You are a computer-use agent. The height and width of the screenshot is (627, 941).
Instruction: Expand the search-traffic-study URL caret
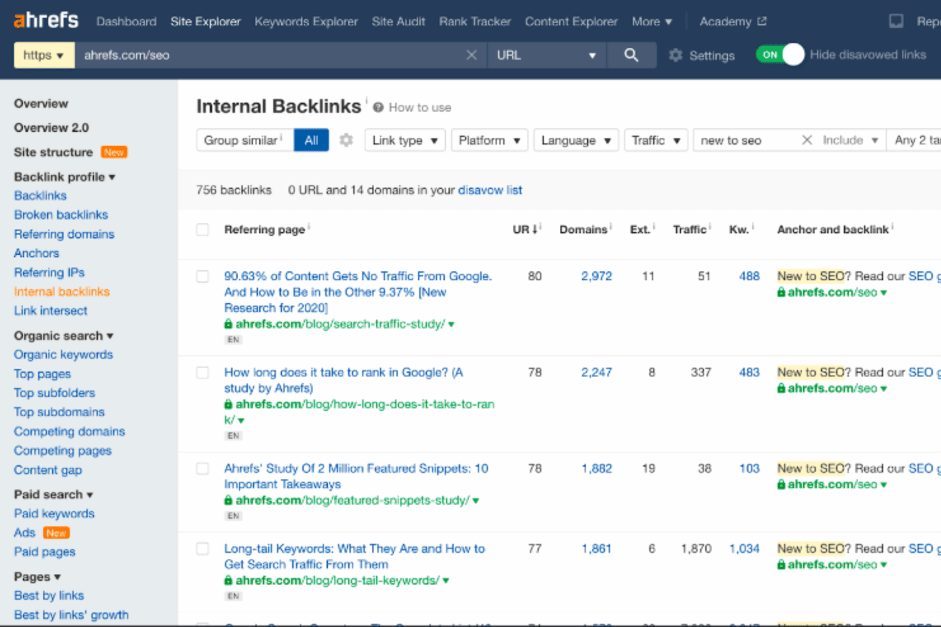coord(451,325)
